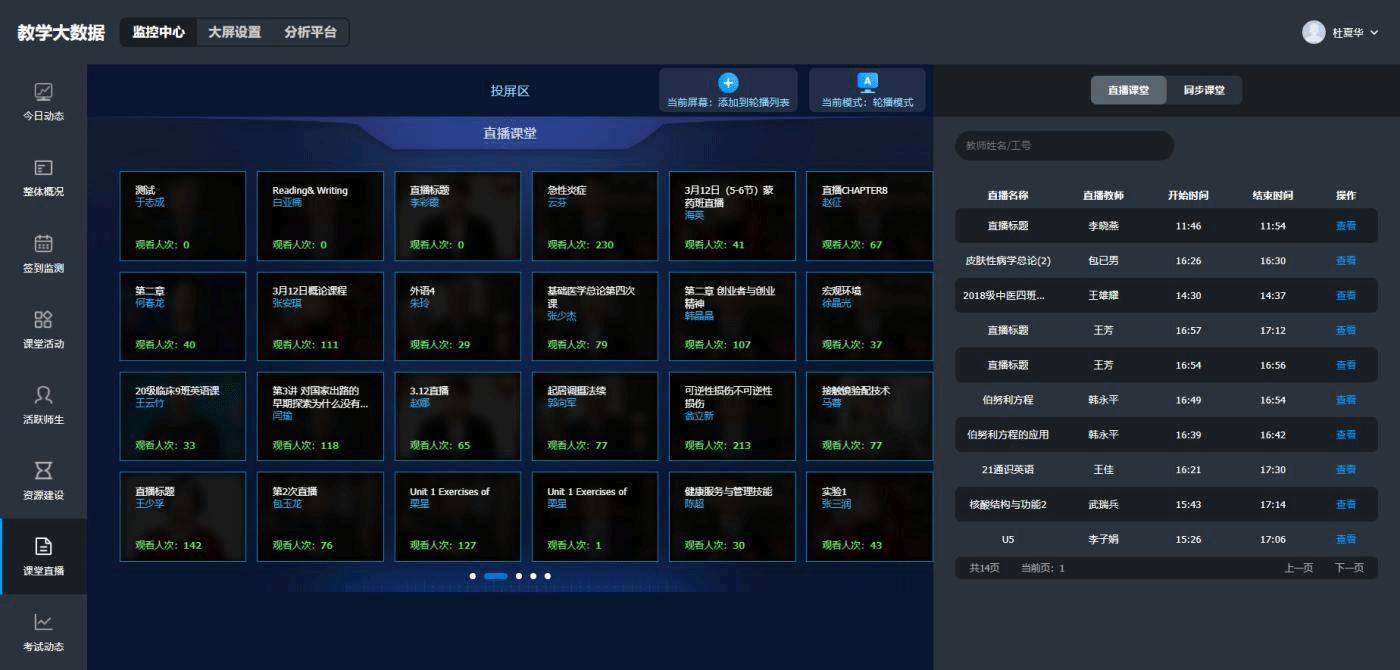Switch to 大屏设置 tab
This screenshot has height=670, width=1400.
234,32
